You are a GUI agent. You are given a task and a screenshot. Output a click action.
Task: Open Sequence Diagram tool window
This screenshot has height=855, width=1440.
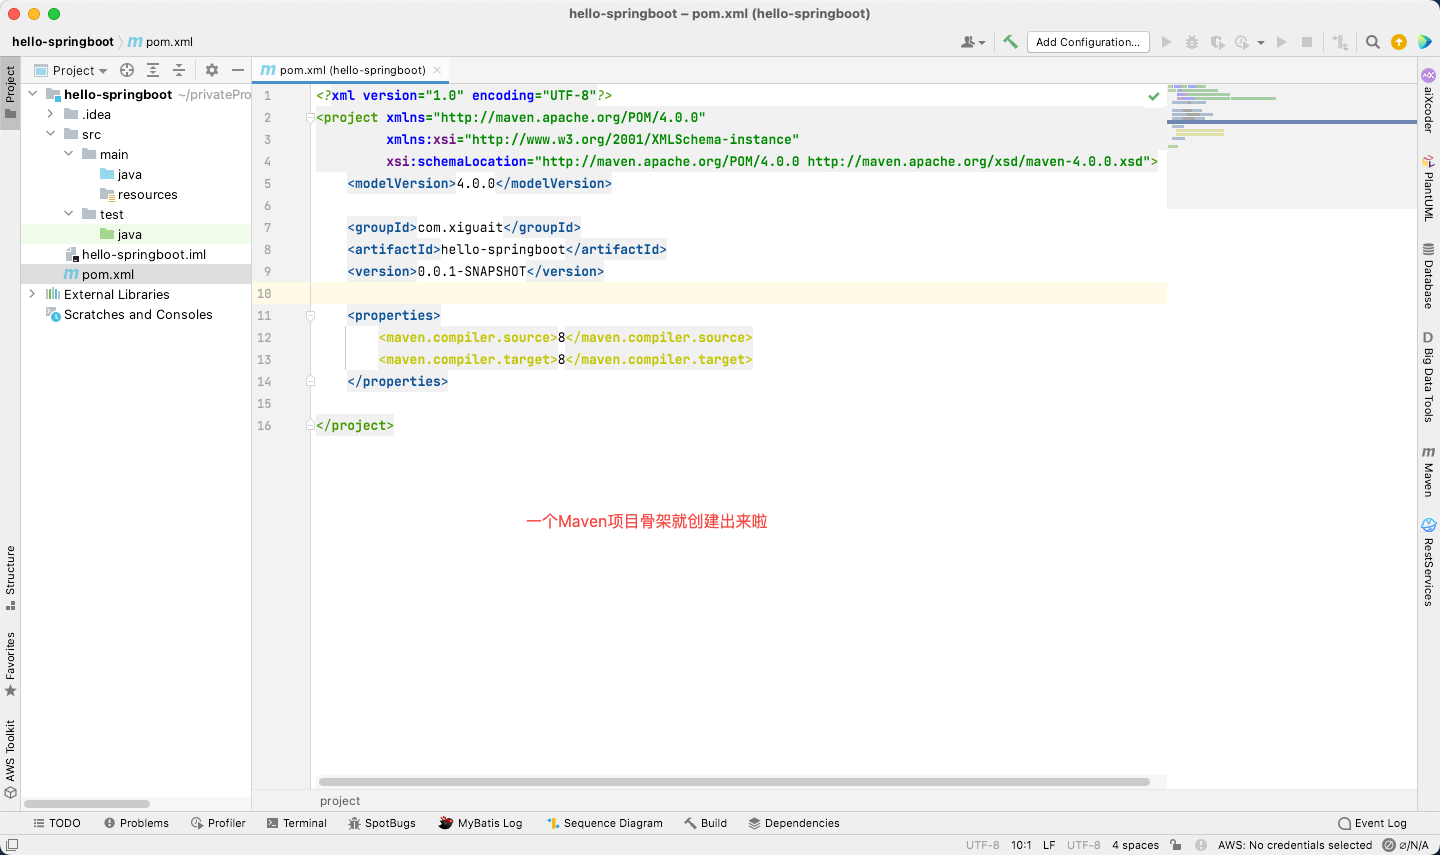604,823
